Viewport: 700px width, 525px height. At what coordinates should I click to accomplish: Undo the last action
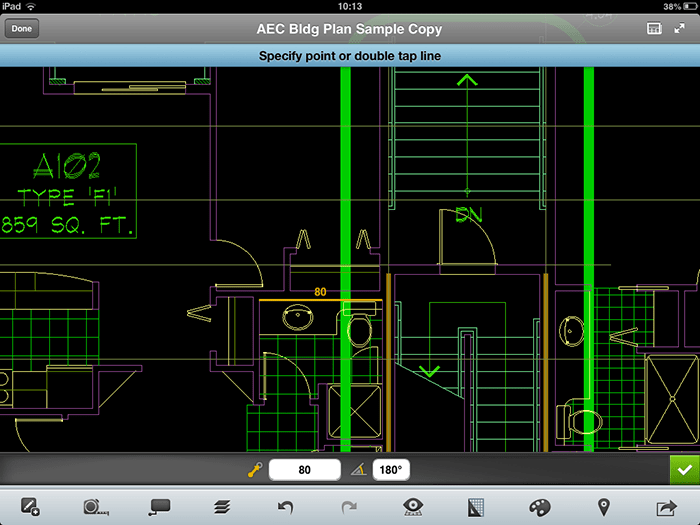[285, 507]
